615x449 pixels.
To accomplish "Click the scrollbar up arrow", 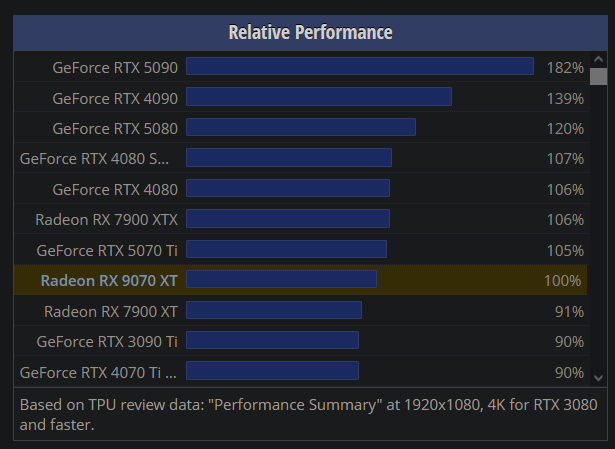I will click(x=598, y=59).
